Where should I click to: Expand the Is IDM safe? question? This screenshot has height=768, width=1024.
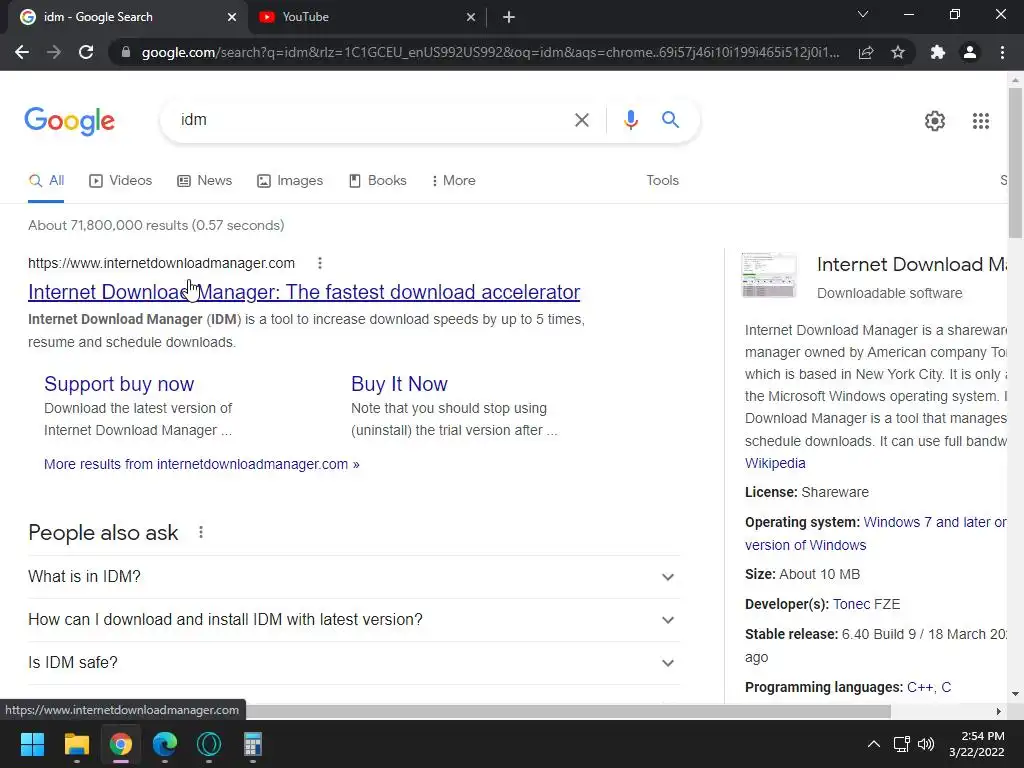tap(353, 663)
